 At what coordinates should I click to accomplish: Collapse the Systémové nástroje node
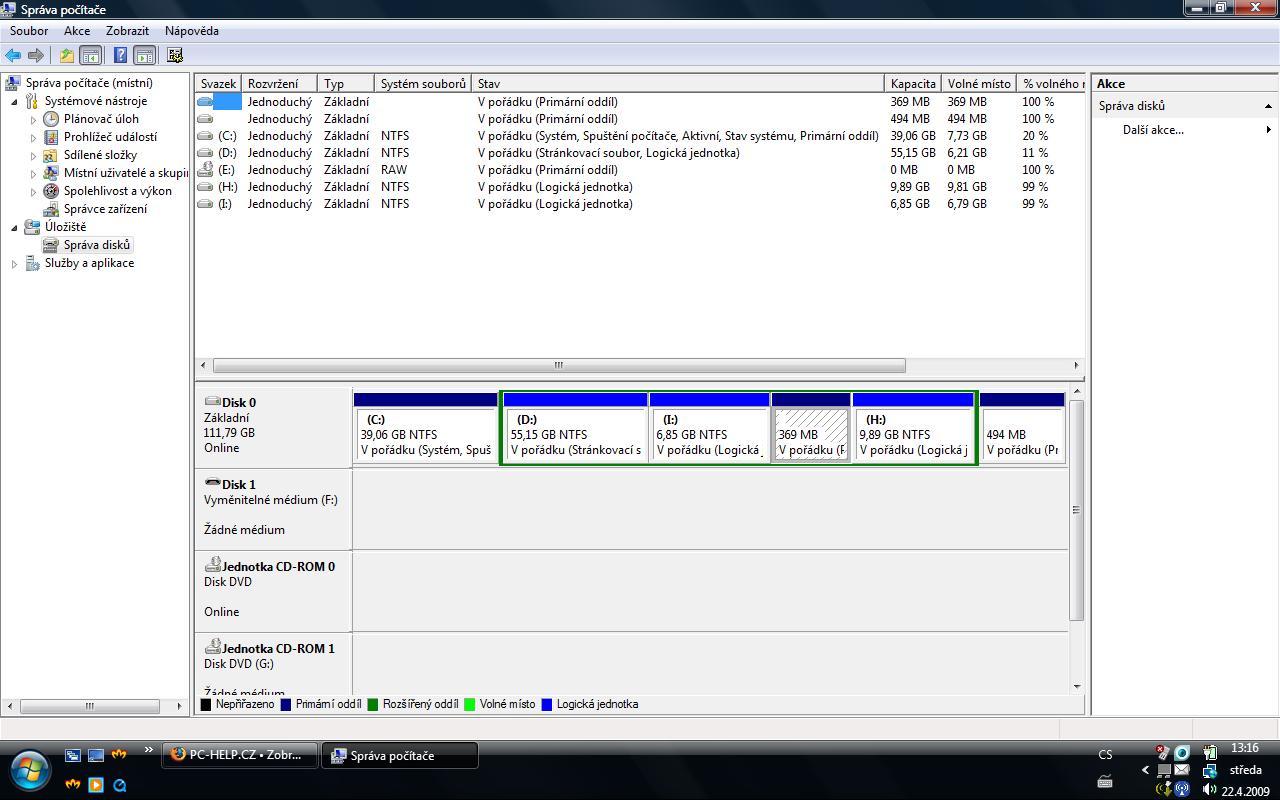pyautogui.click(x=15, y=102)
